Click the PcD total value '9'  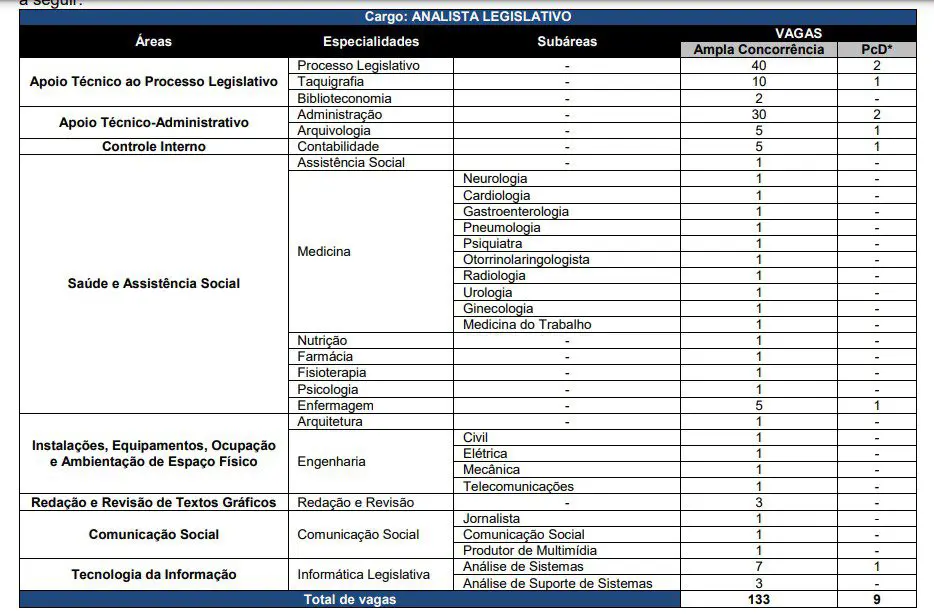876,600
